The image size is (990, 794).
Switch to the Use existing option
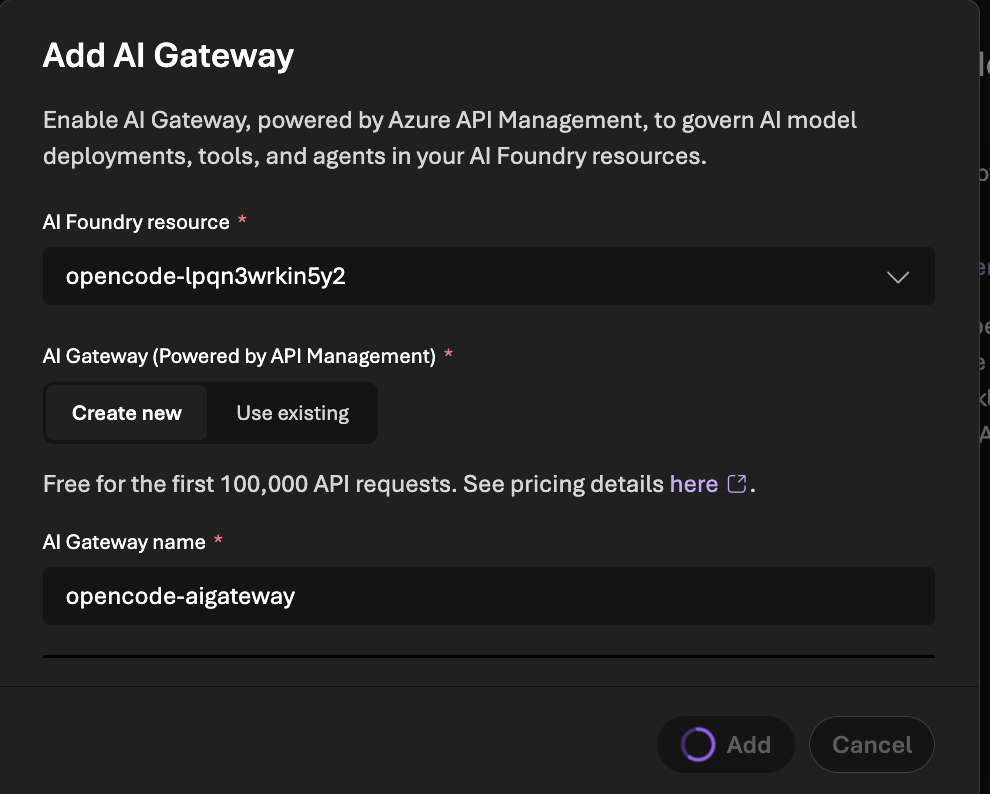[x=292, y=413]
